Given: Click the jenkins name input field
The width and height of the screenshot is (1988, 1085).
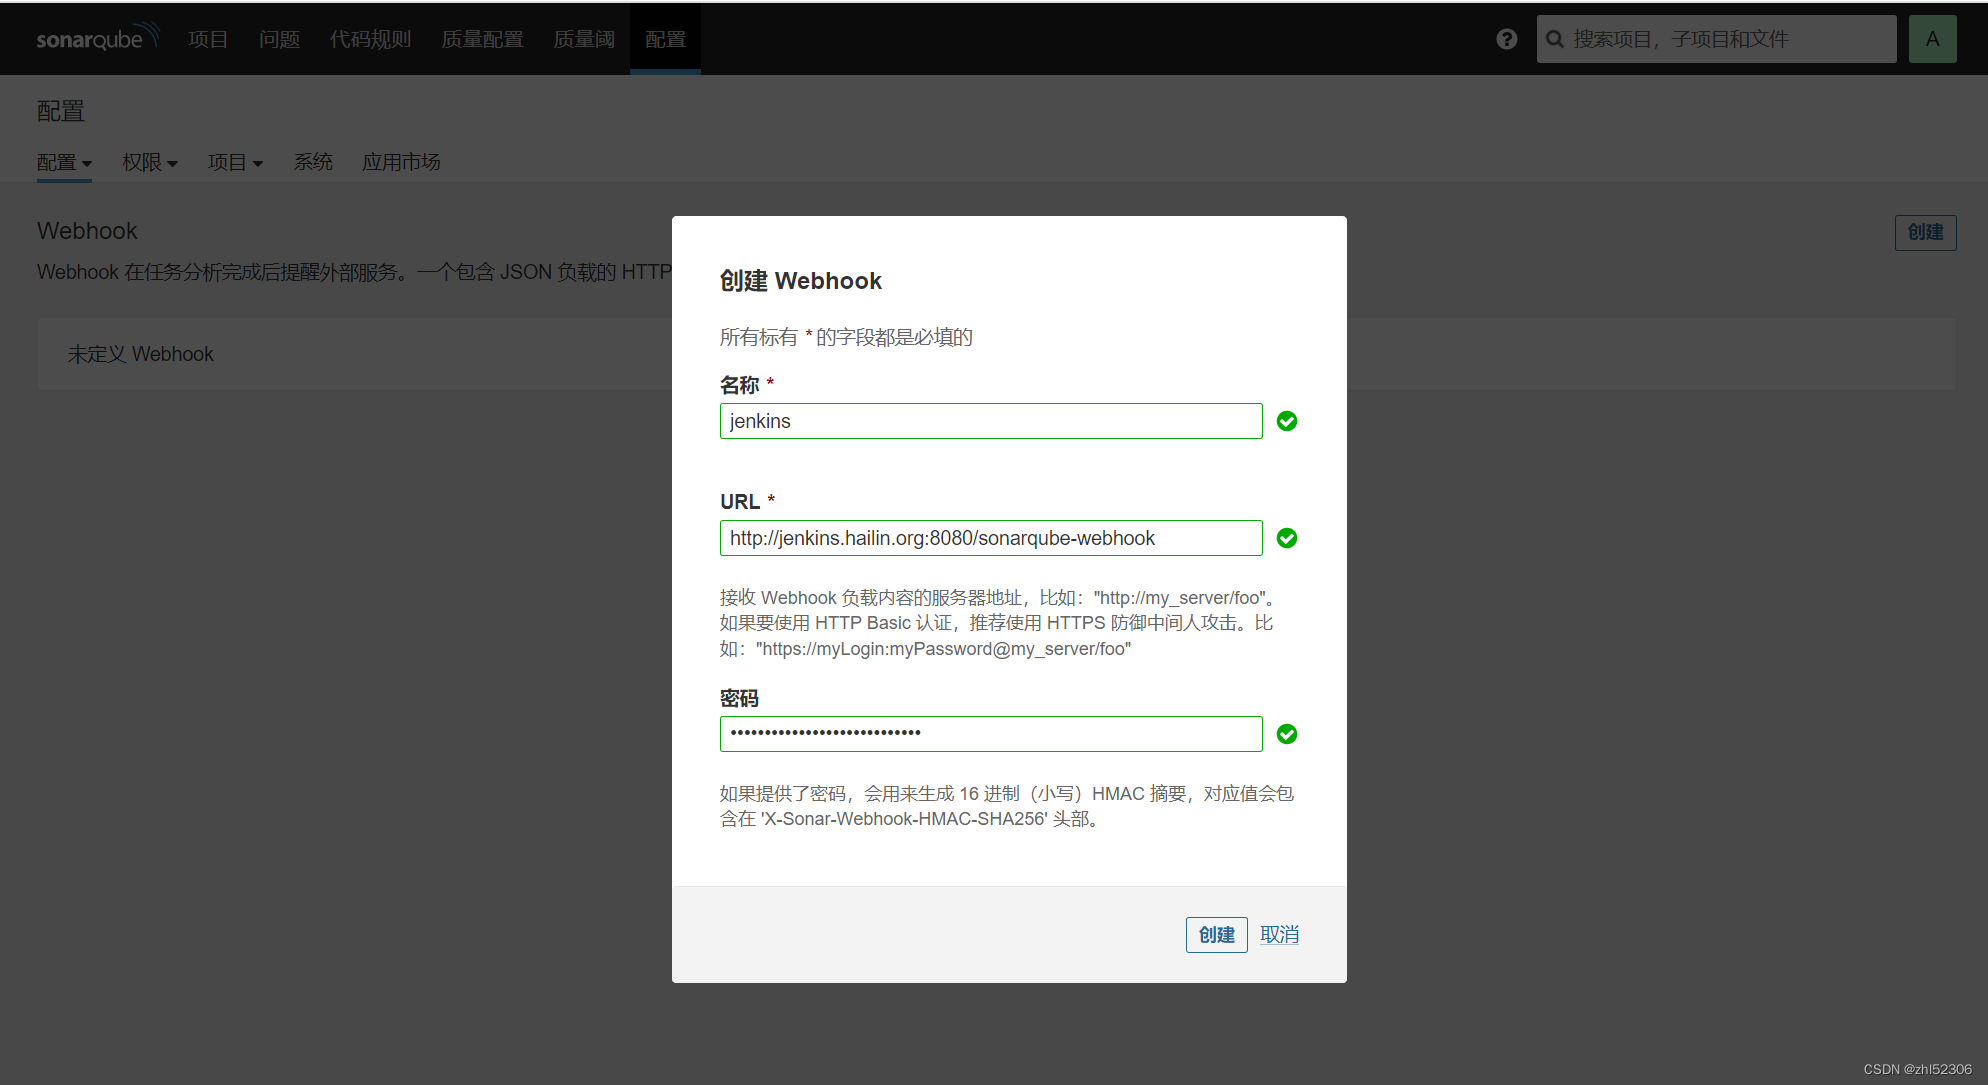Looking at the screenshot, I should tap(990, 421).
